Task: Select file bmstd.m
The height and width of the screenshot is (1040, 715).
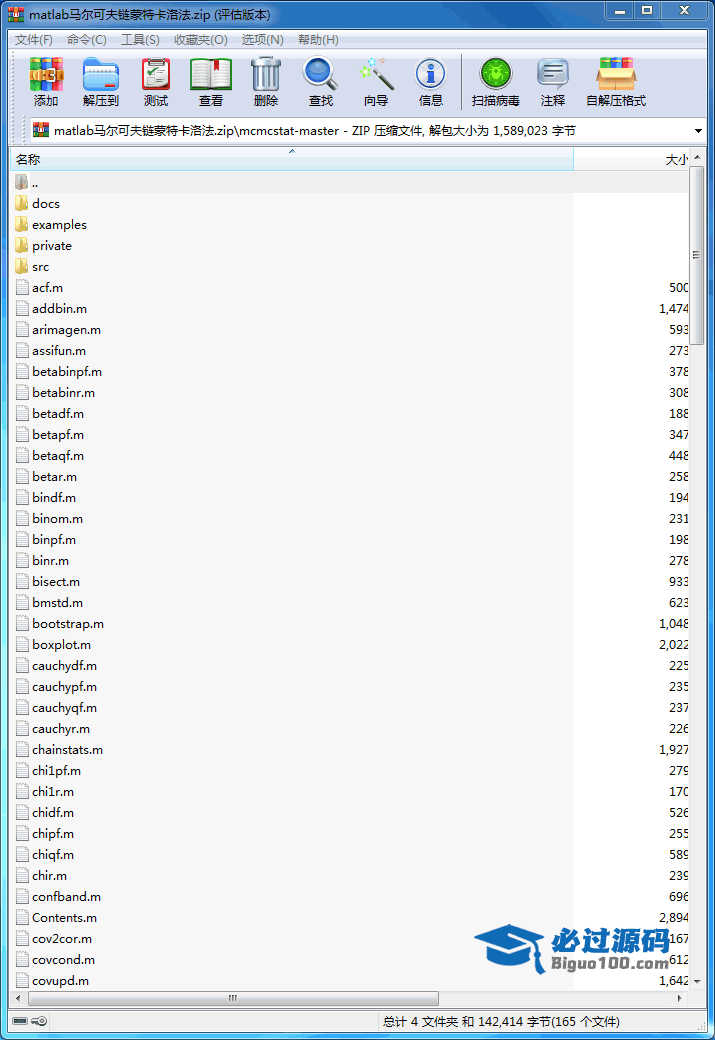Action: 49,602
